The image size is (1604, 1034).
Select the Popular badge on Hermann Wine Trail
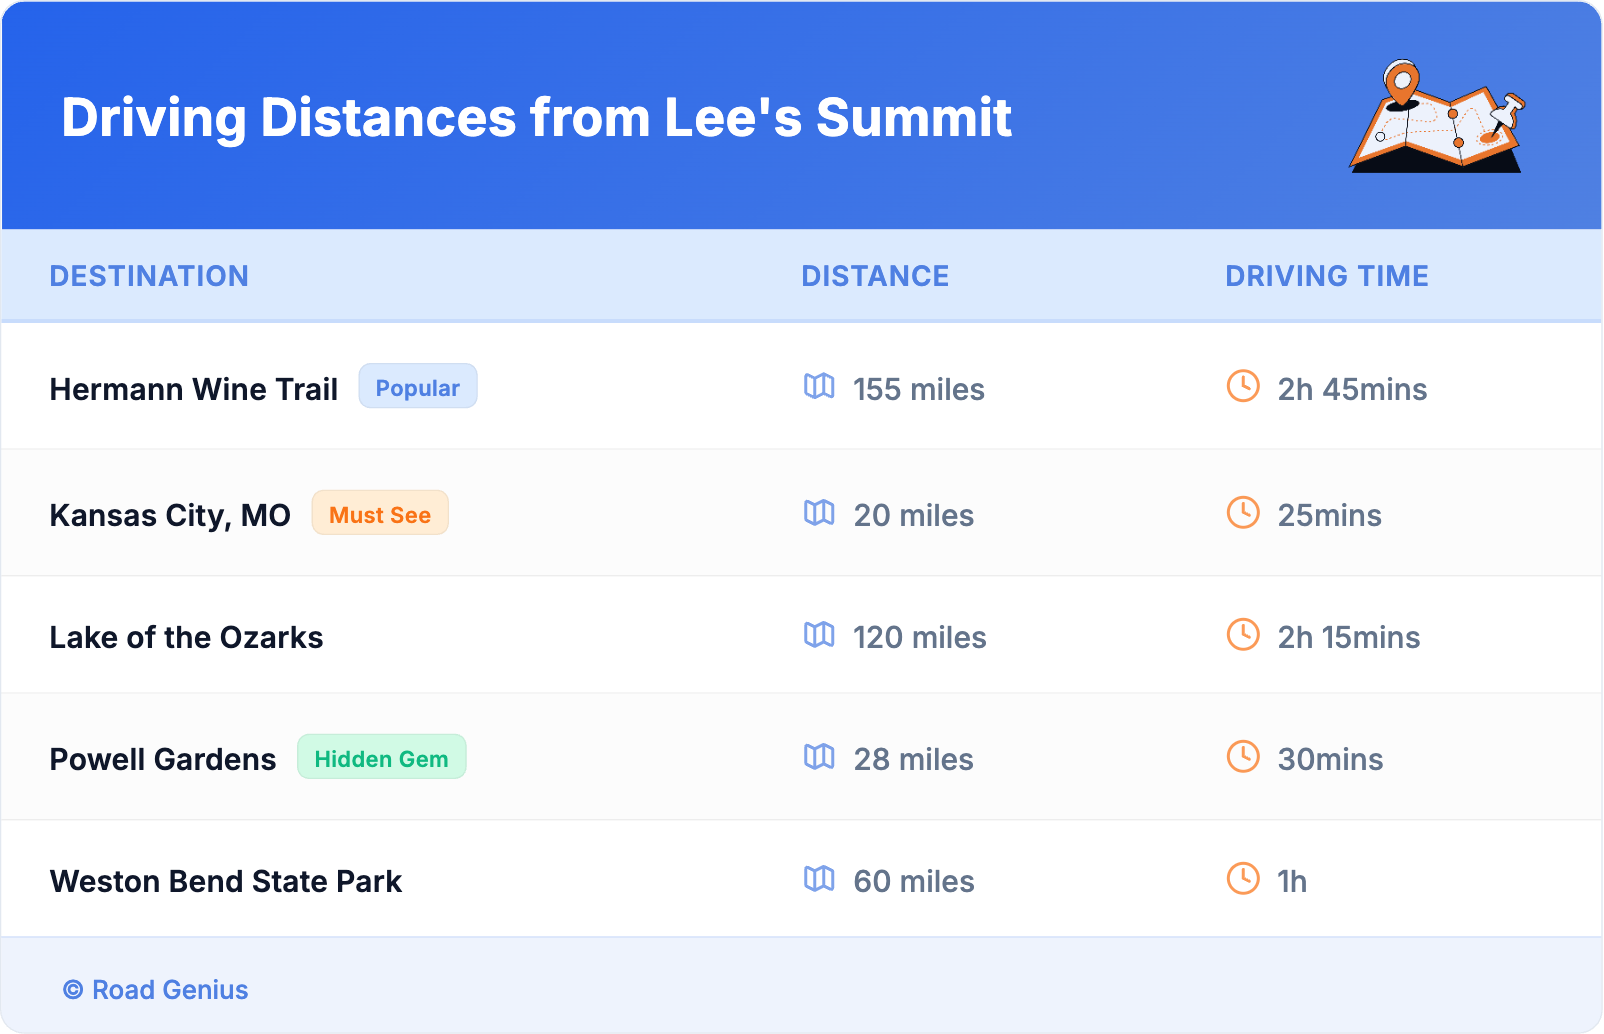417,387
